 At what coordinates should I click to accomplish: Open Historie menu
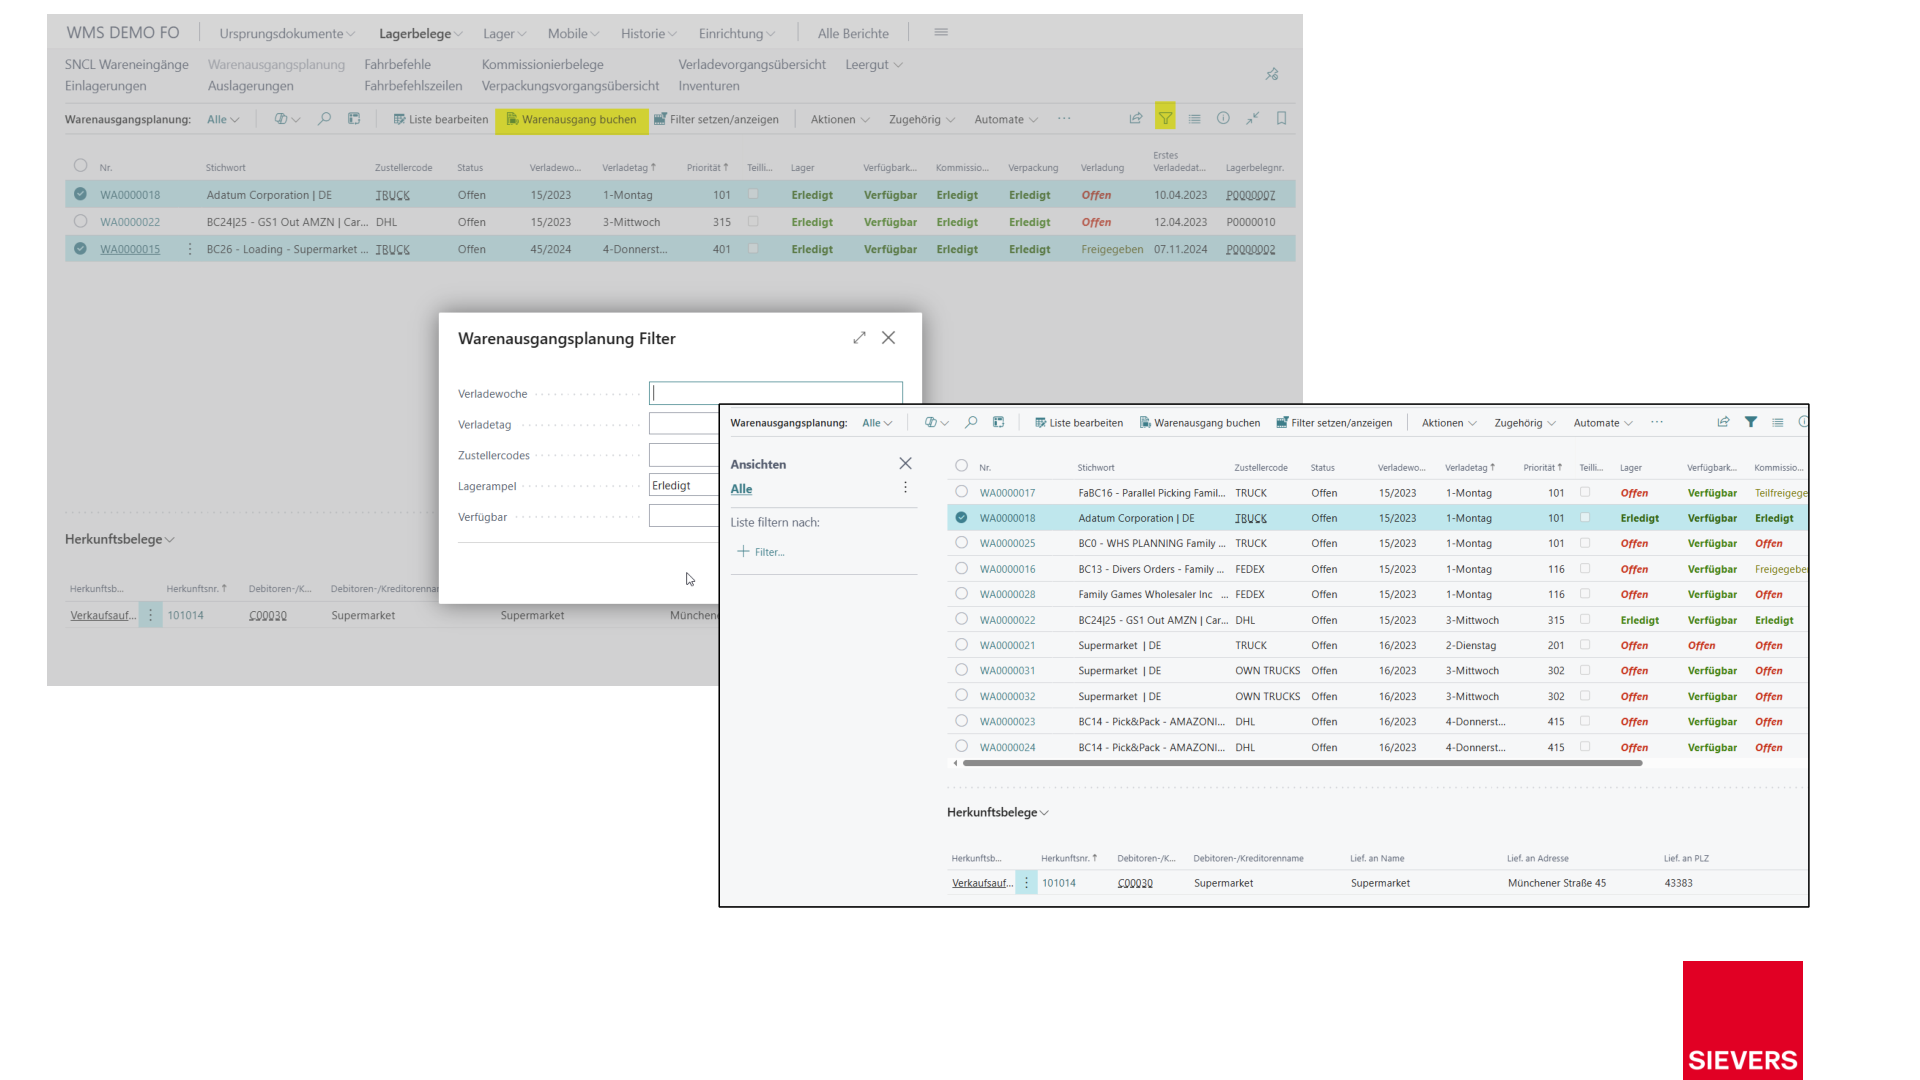648,33
